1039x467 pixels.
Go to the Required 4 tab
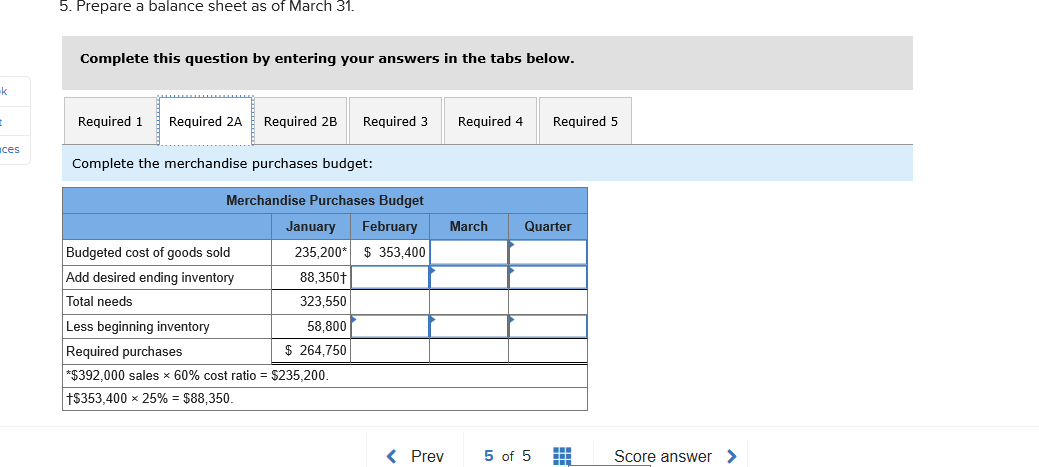(490, 121)
